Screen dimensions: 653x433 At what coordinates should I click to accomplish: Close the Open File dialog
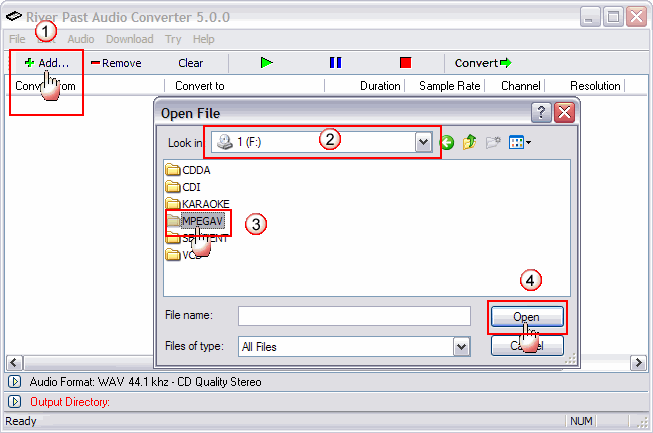(564, 112)
